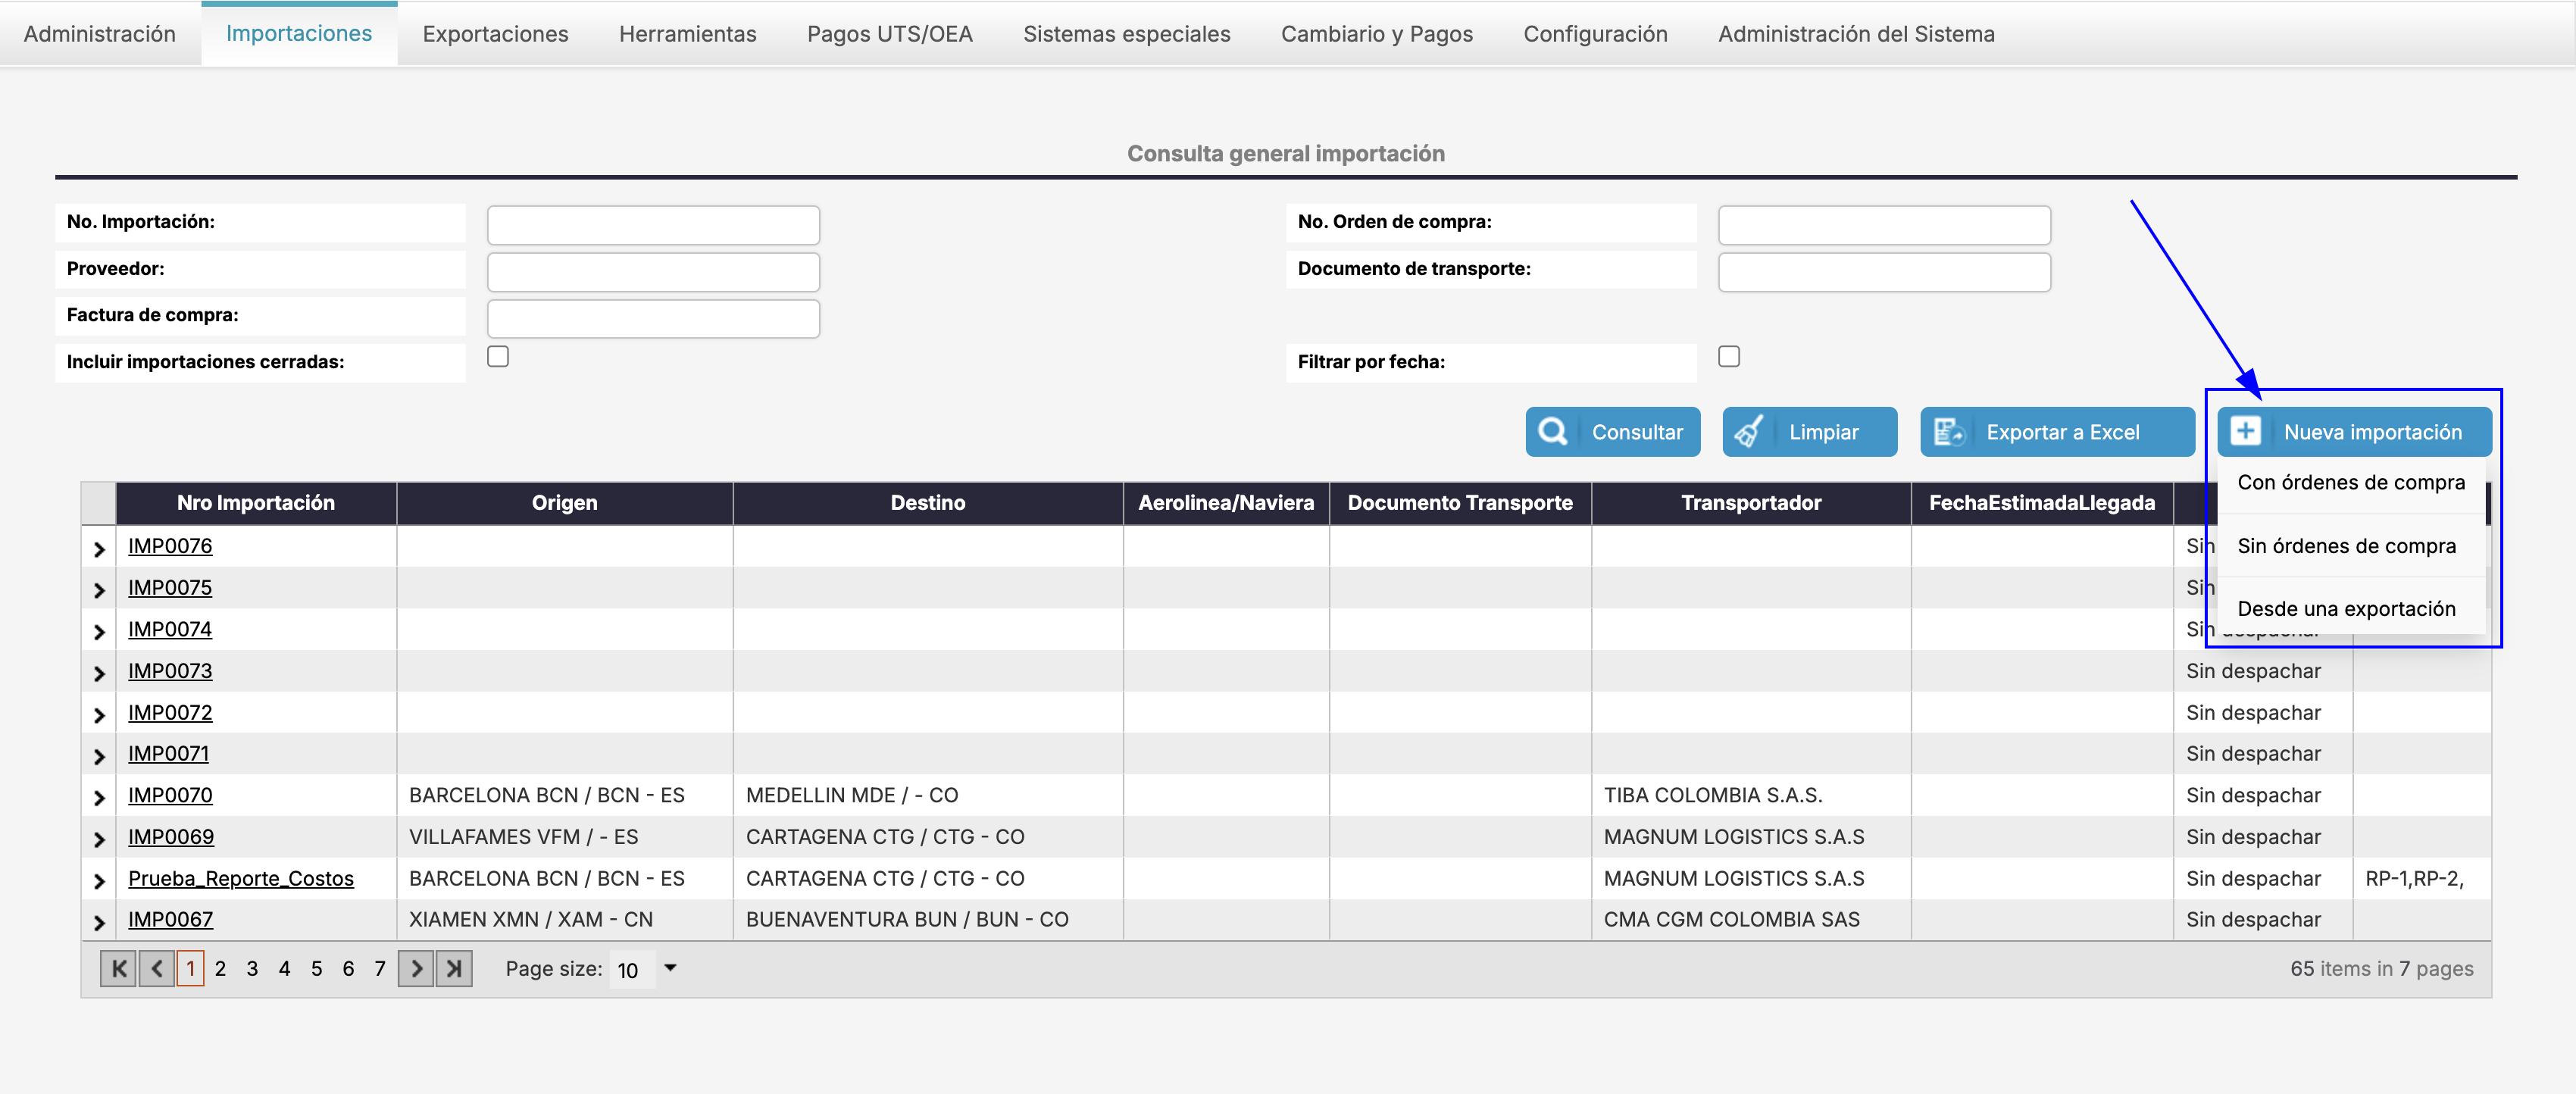Expand row IMP0076 details
The width and height of the screenshot is (2576, 1094).
click(99, 549)
